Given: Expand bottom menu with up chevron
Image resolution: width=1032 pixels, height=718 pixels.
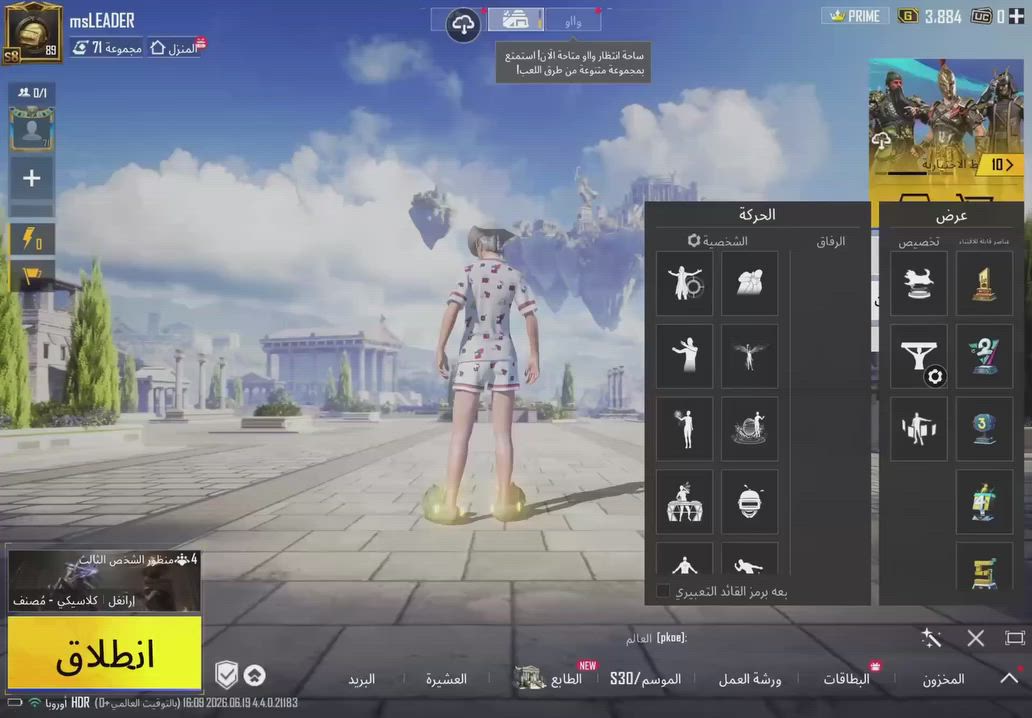Looking at the screenshot, I should (x=1009, y=678).
